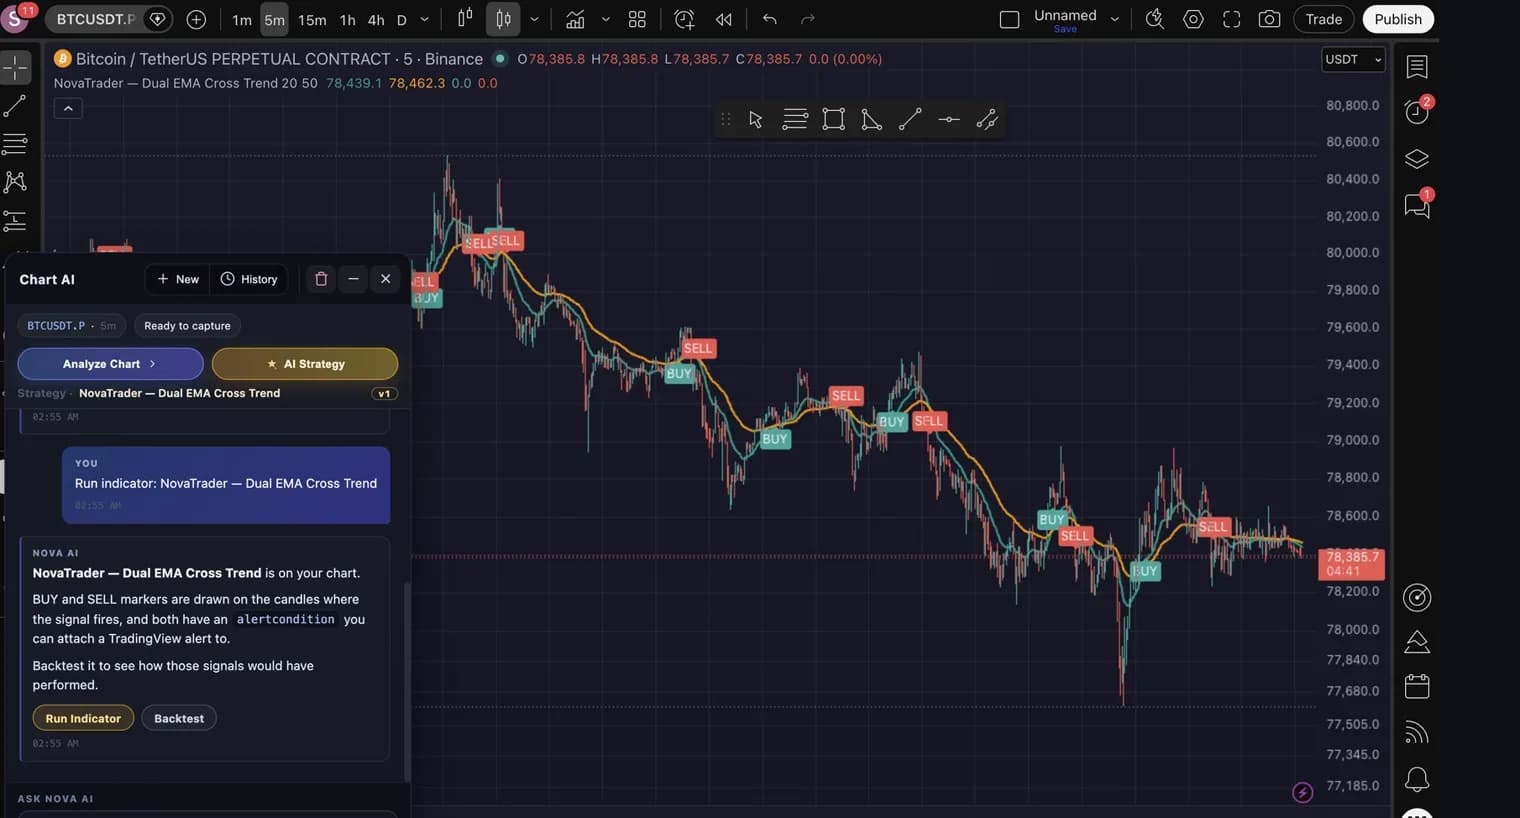Click the Chart AI chat scrollbar
This screenshot has width=1520, height=818.
click(x=407, y=680)
